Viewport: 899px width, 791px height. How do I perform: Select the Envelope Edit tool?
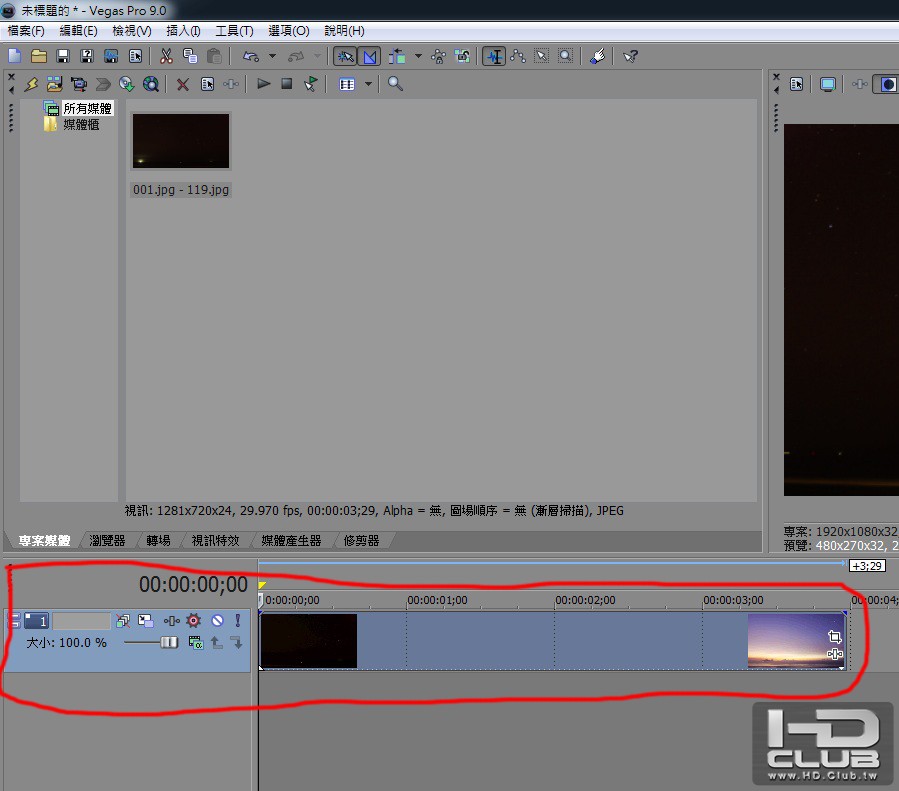pos(518,56)
